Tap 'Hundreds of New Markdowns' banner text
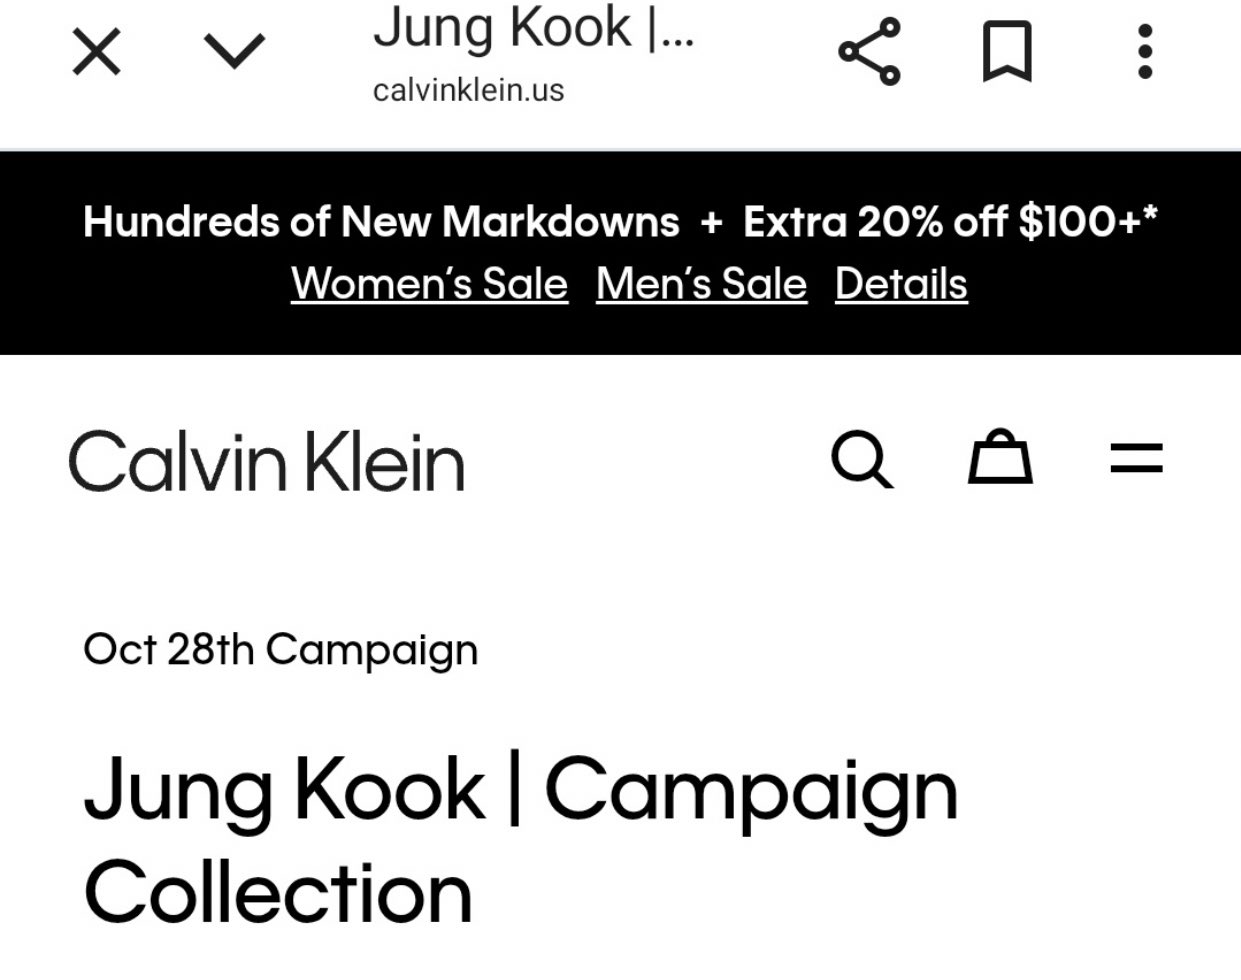Viewport: 1241px width, 980px height. (381, 222)
